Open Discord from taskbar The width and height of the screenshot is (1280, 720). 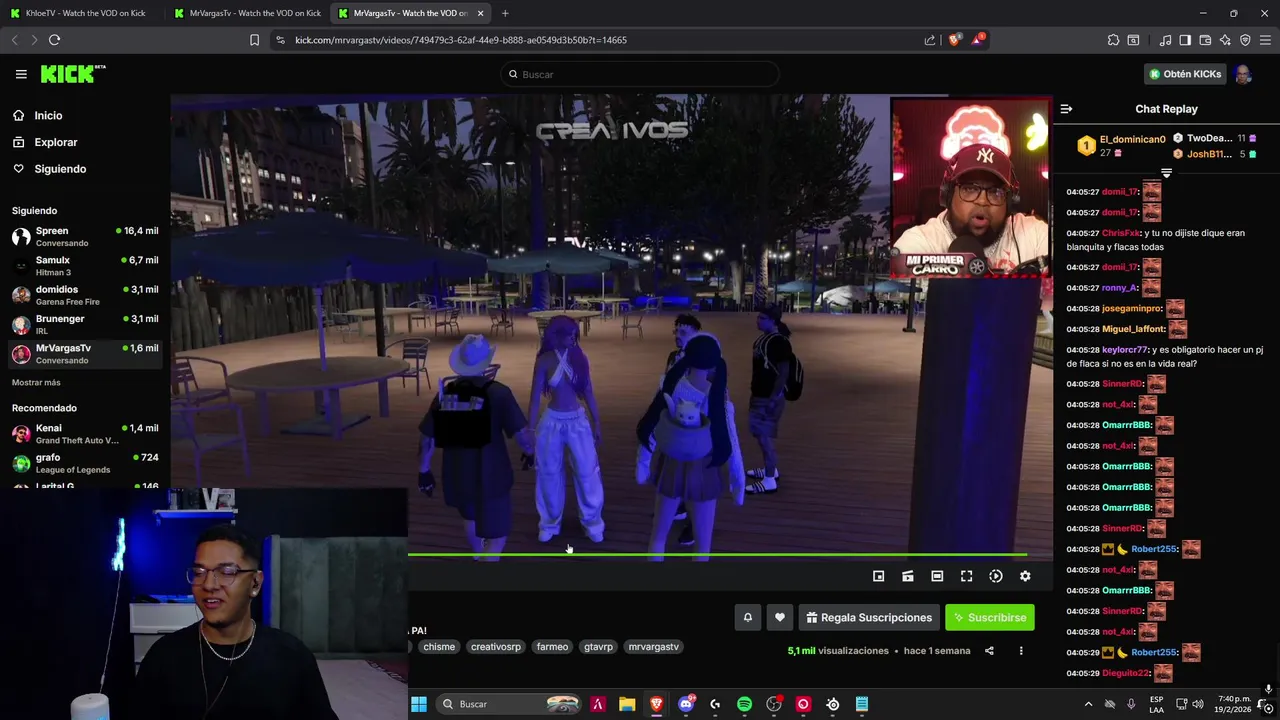(x=686, y=704)
